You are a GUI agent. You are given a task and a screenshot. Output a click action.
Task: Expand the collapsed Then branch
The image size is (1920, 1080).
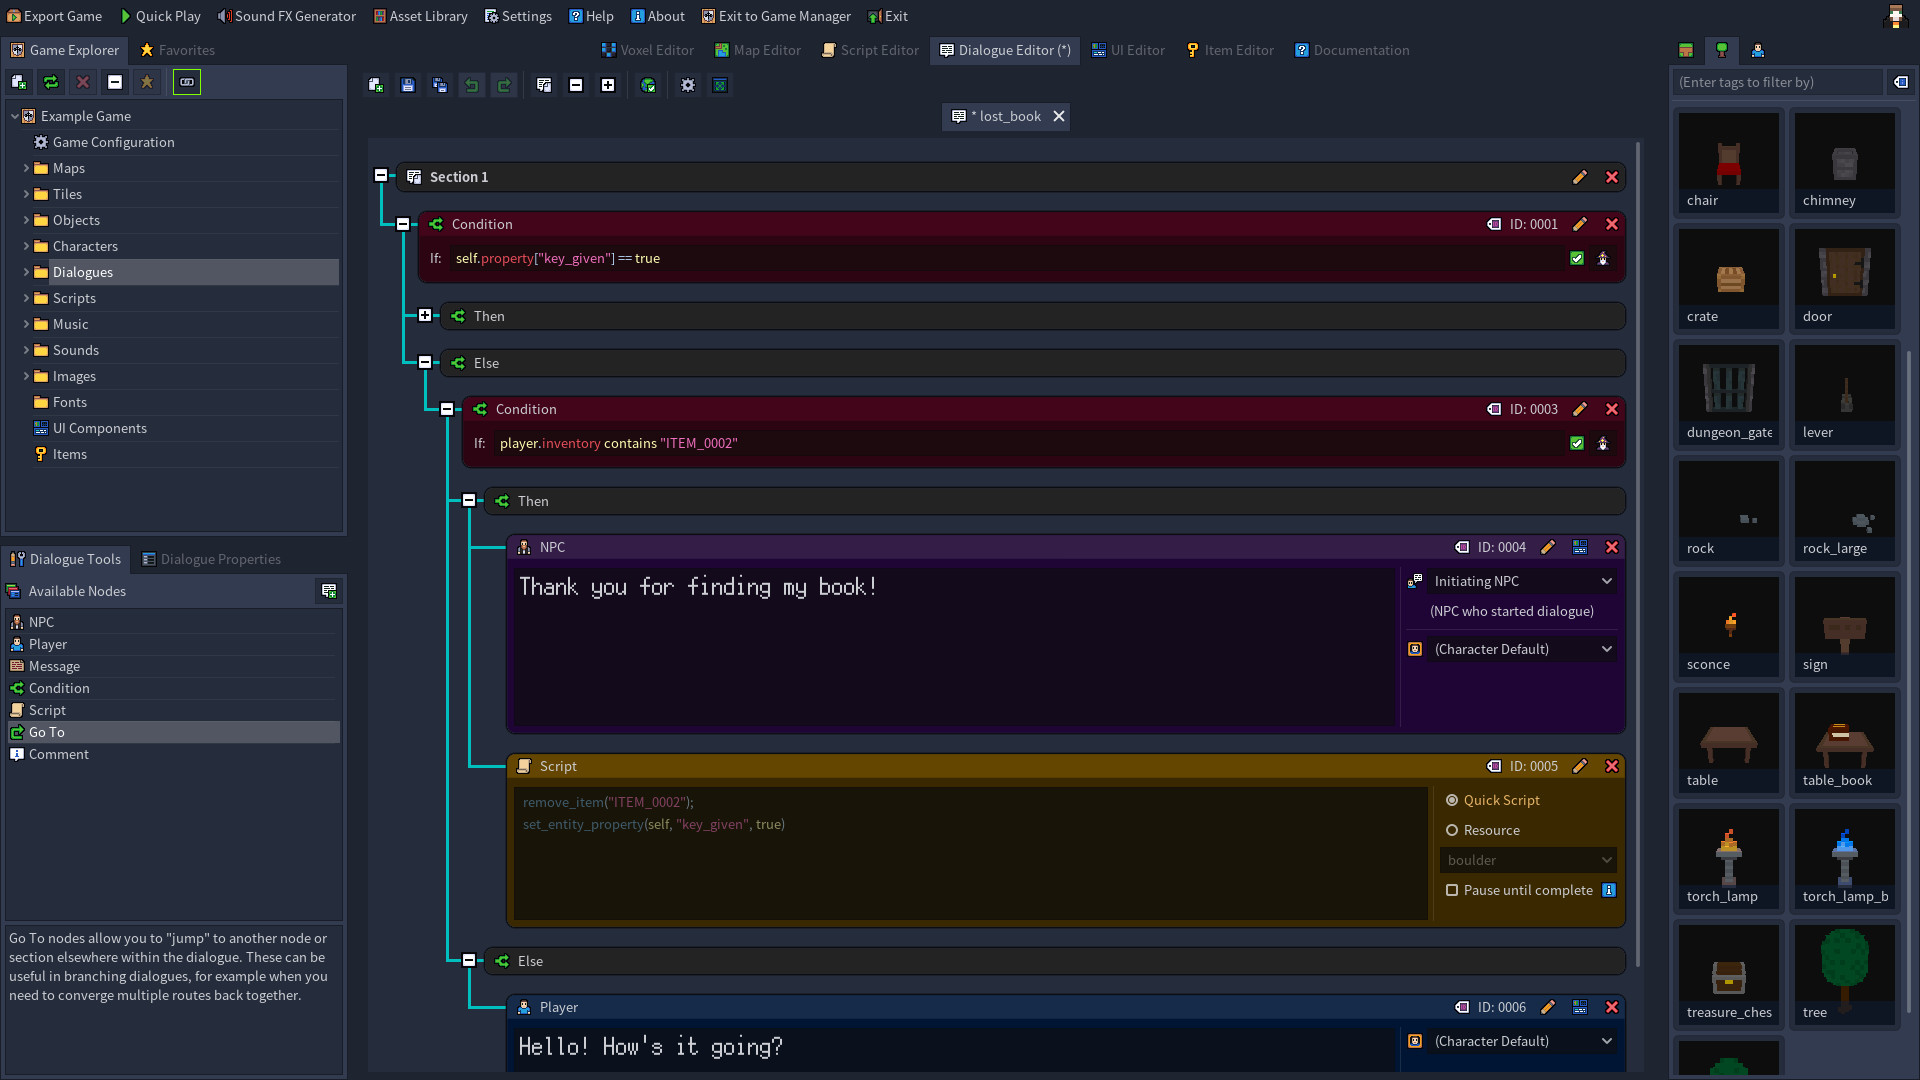425,316
